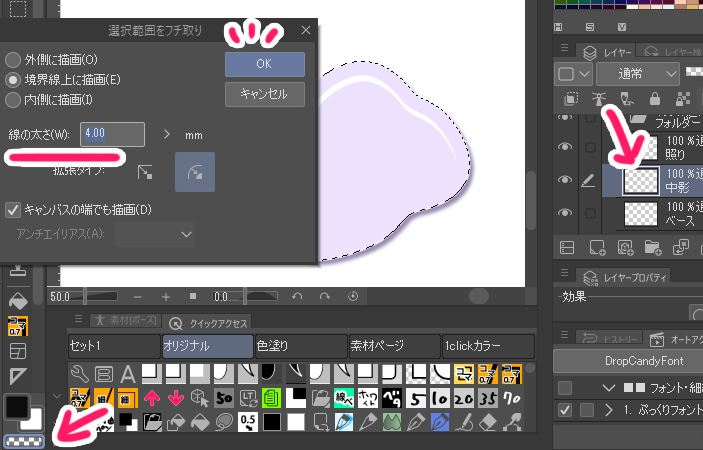Click the pink up arrow icon
This screenshot has height=450, width=703.
(153, 397)
